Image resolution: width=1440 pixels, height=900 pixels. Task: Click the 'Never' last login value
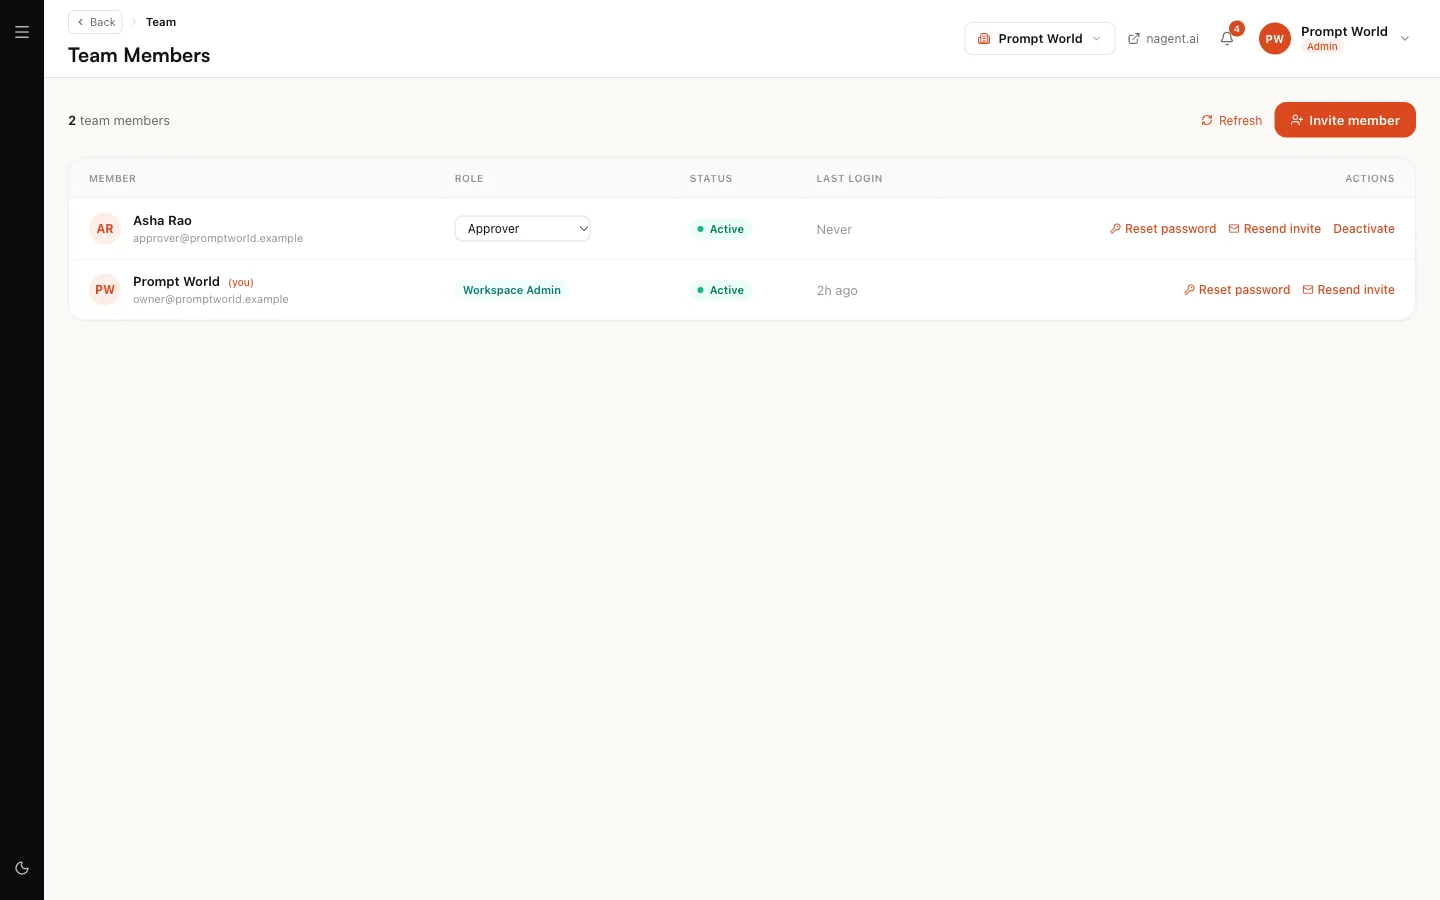pyautogui.click(x=834, y=230)
